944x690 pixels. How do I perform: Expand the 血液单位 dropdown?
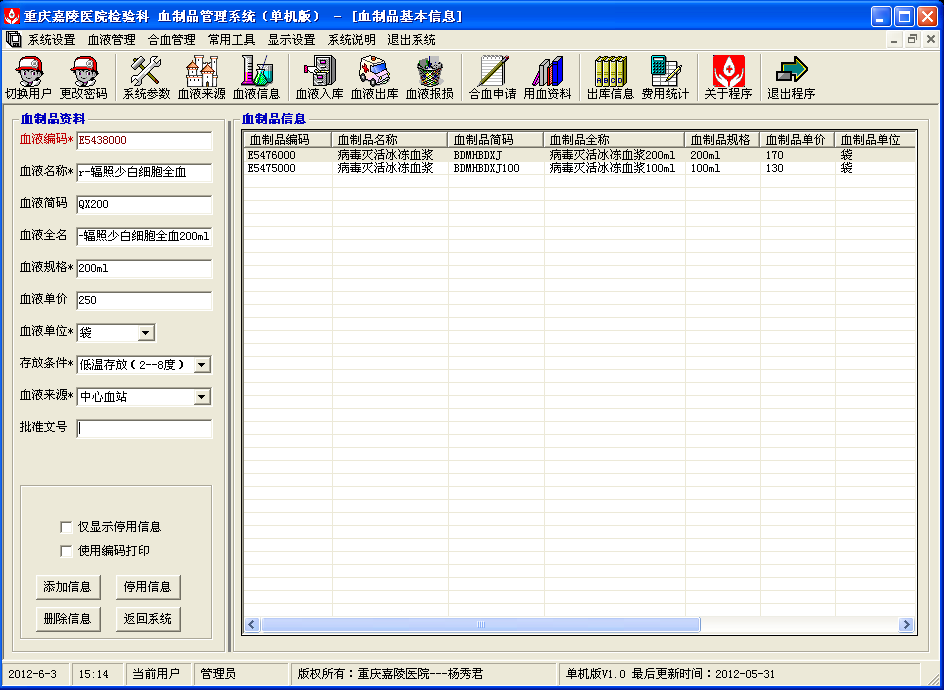point(146,332)
